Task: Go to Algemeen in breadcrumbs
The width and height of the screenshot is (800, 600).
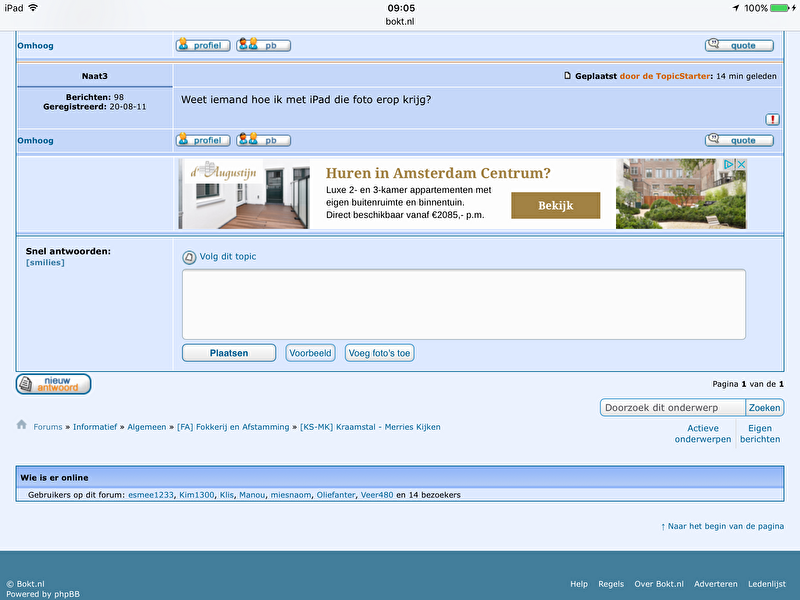Action: point(146,427)
